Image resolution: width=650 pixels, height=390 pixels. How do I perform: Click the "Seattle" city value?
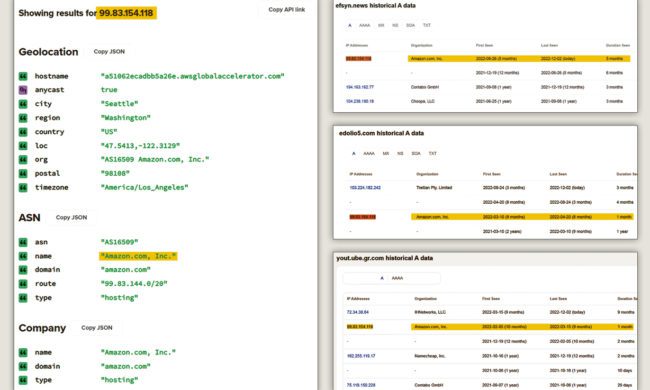click(x=119, y=104)
